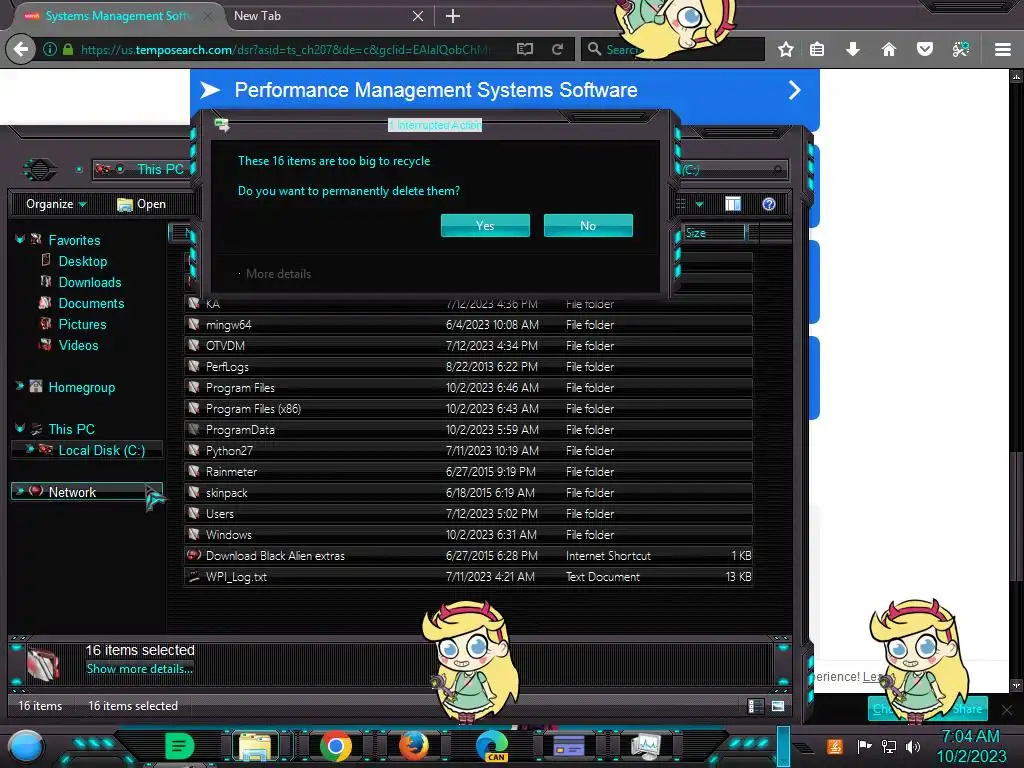Expand Local Disk (C:) tree node
Viewport: 1024px width, 768px height.
coord(29,449)
